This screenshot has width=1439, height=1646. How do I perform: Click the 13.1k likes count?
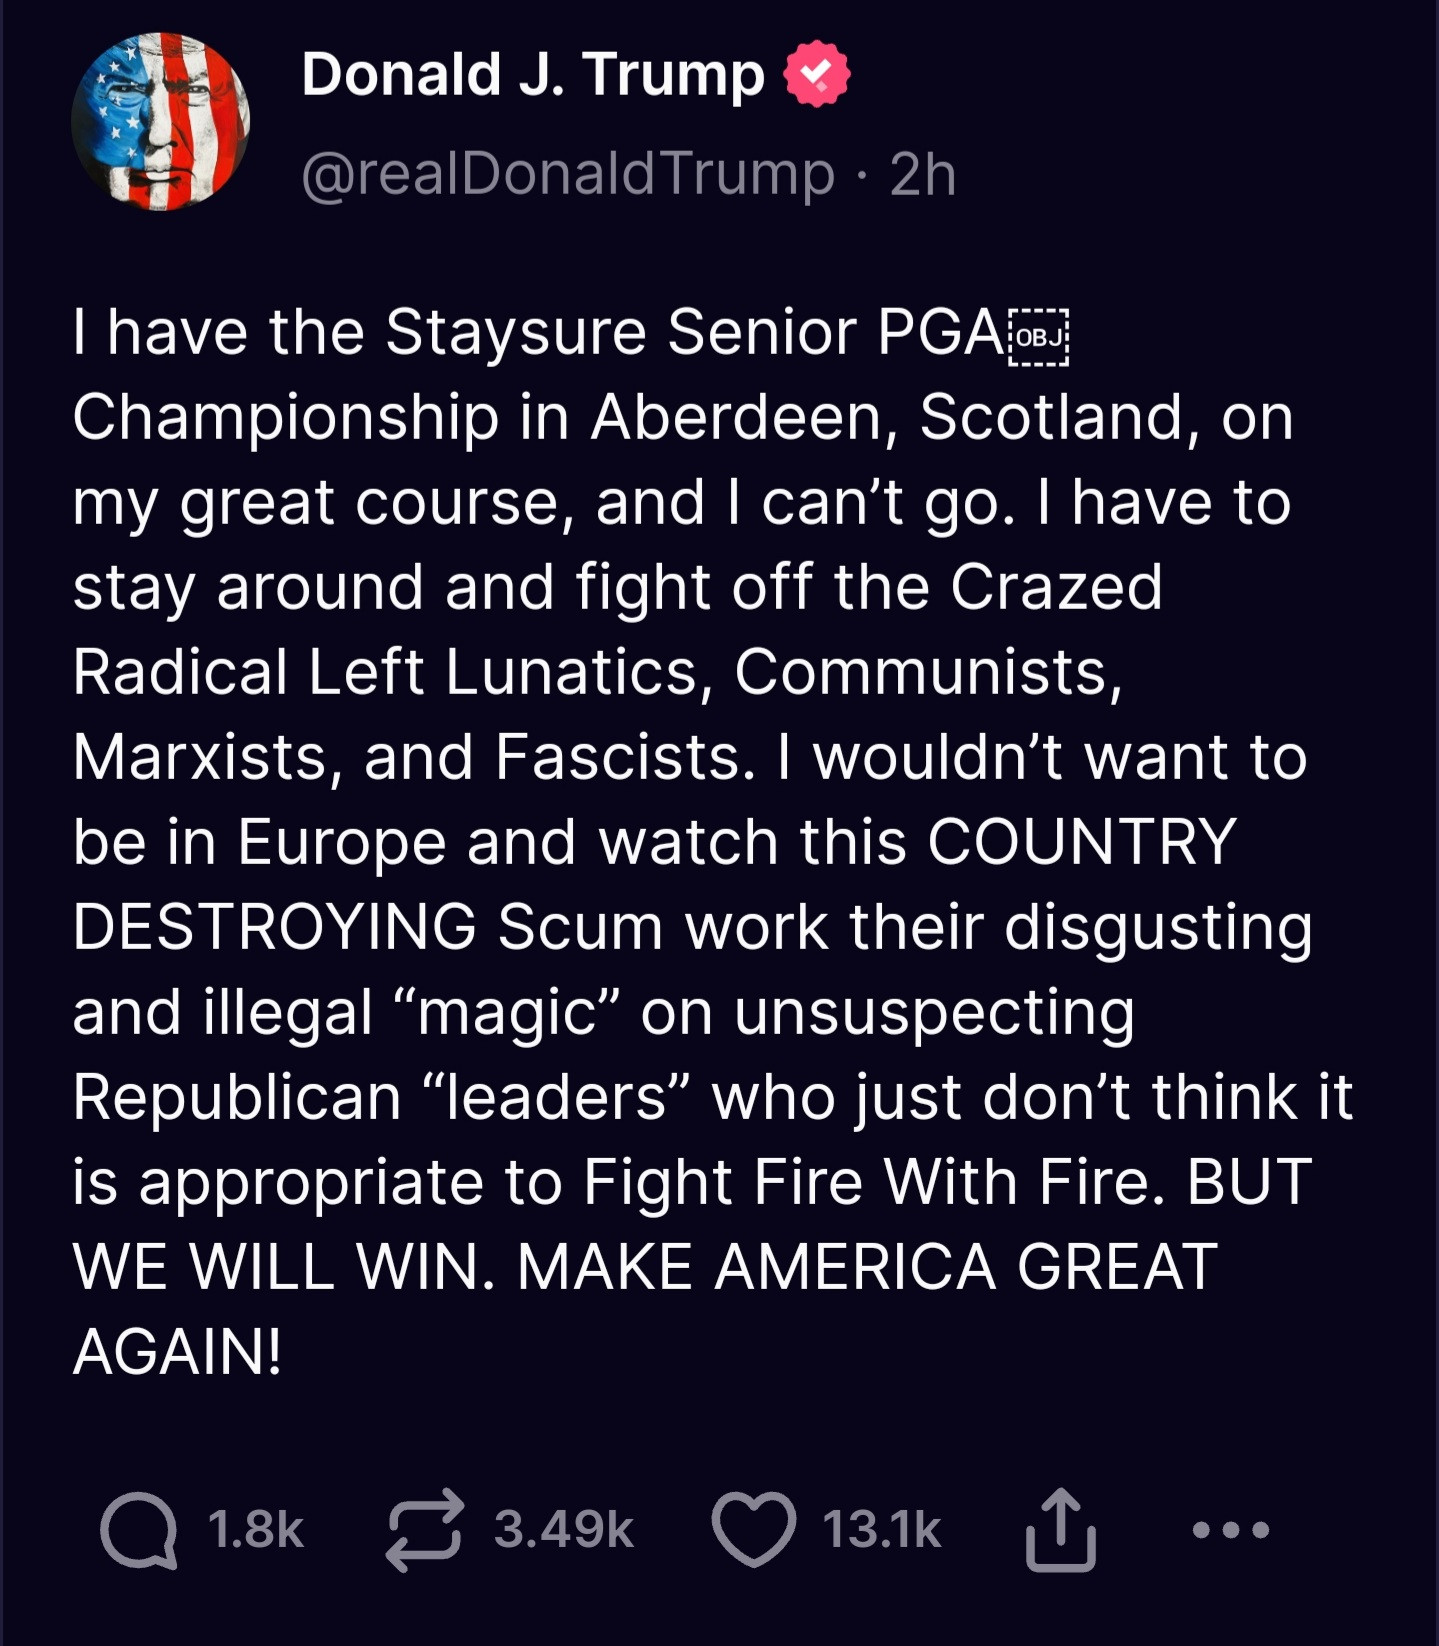click(882, 1530)
